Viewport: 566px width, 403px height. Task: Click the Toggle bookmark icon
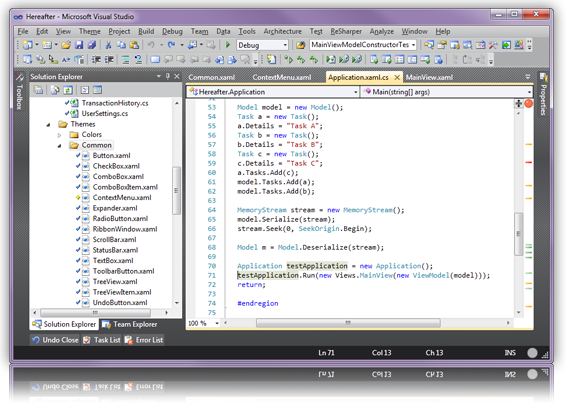(155, 59)
